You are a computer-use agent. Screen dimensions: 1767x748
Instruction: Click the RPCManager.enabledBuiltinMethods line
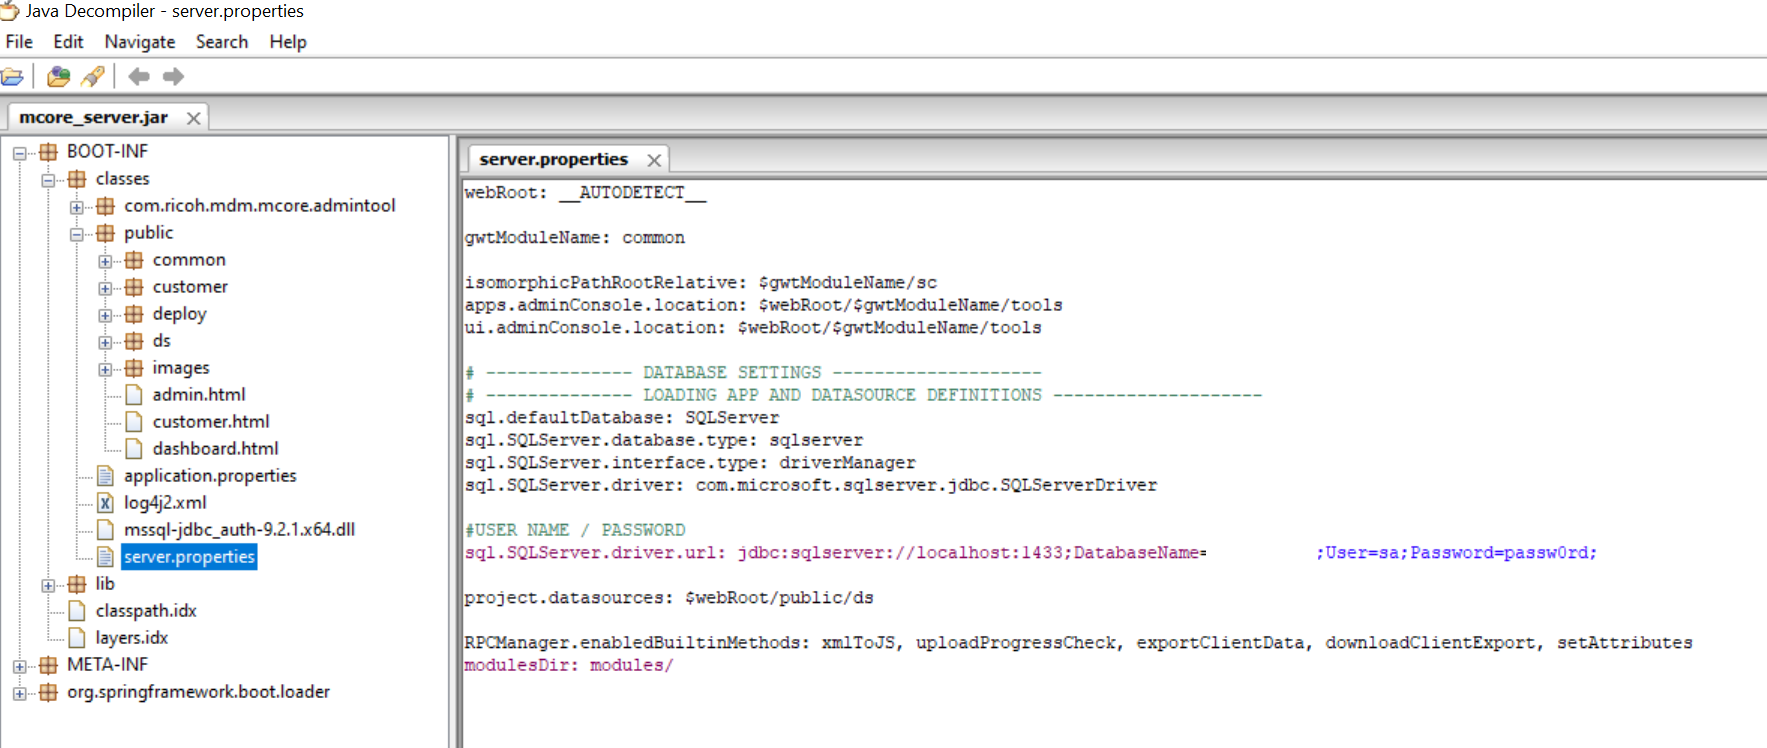(x=1078, y=643)
